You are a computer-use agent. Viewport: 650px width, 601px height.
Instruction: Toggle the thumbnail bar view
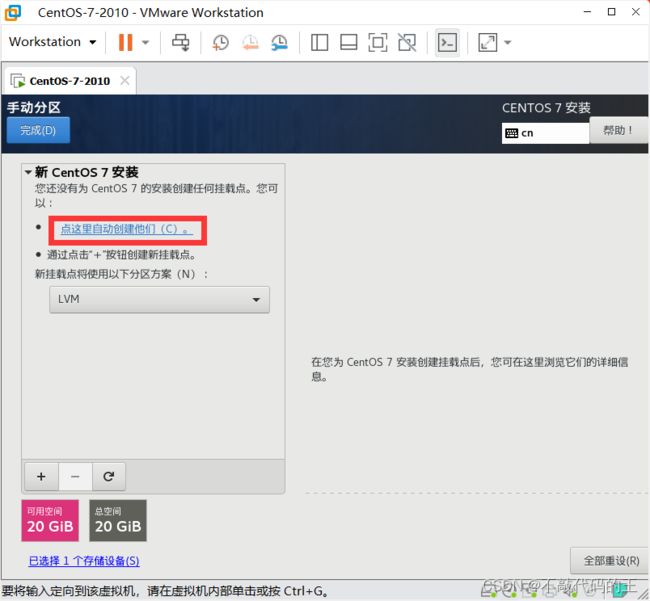349,42
